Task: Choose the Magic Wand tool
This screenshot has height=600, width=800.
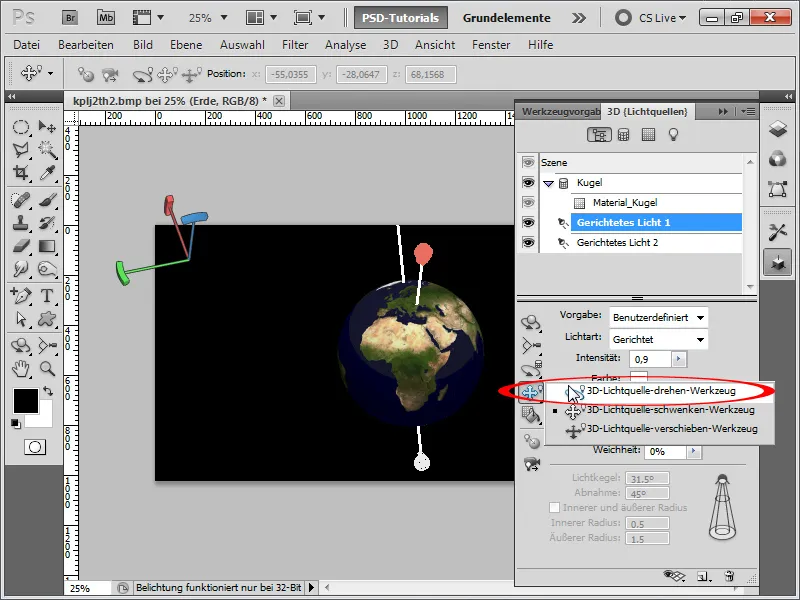Action: coord(47,149)
